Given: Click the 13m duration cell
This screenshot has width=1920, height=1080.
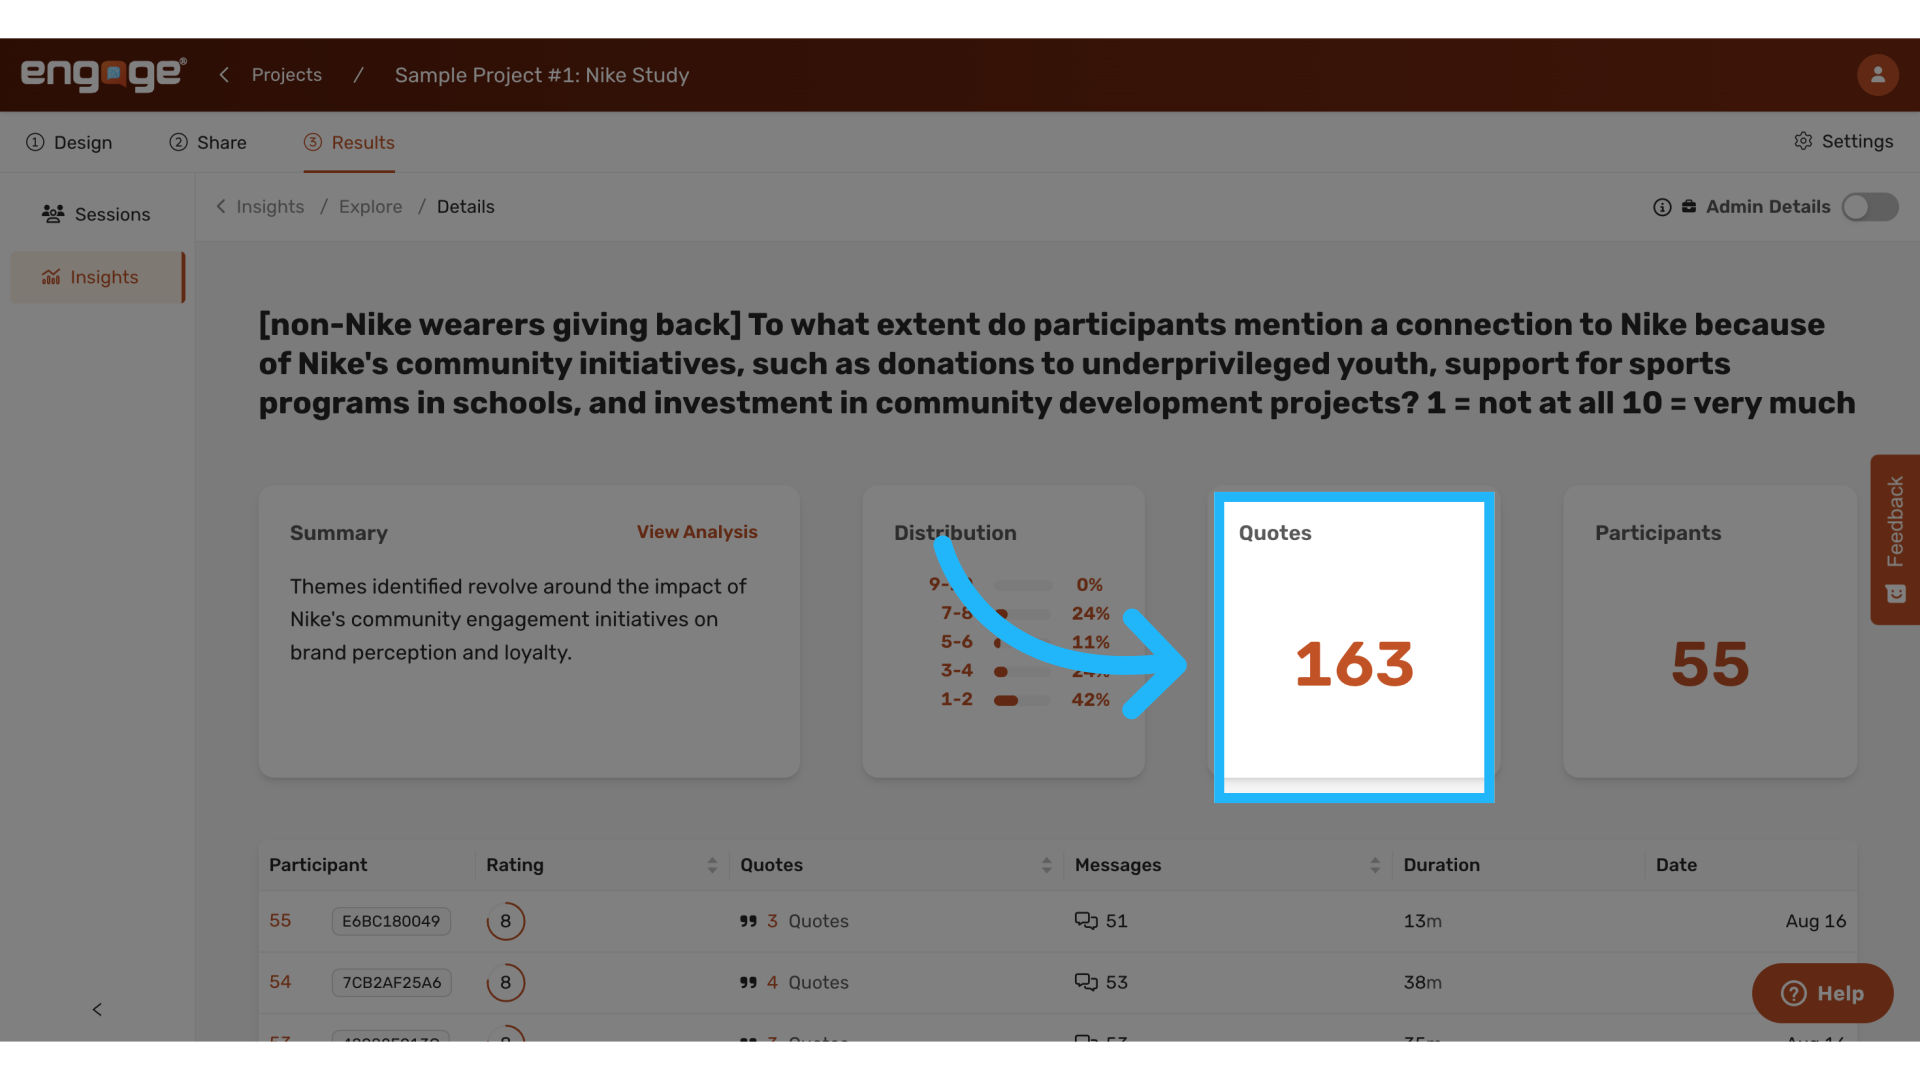Looking at the screenshot, I should [x=1422, y=921].
